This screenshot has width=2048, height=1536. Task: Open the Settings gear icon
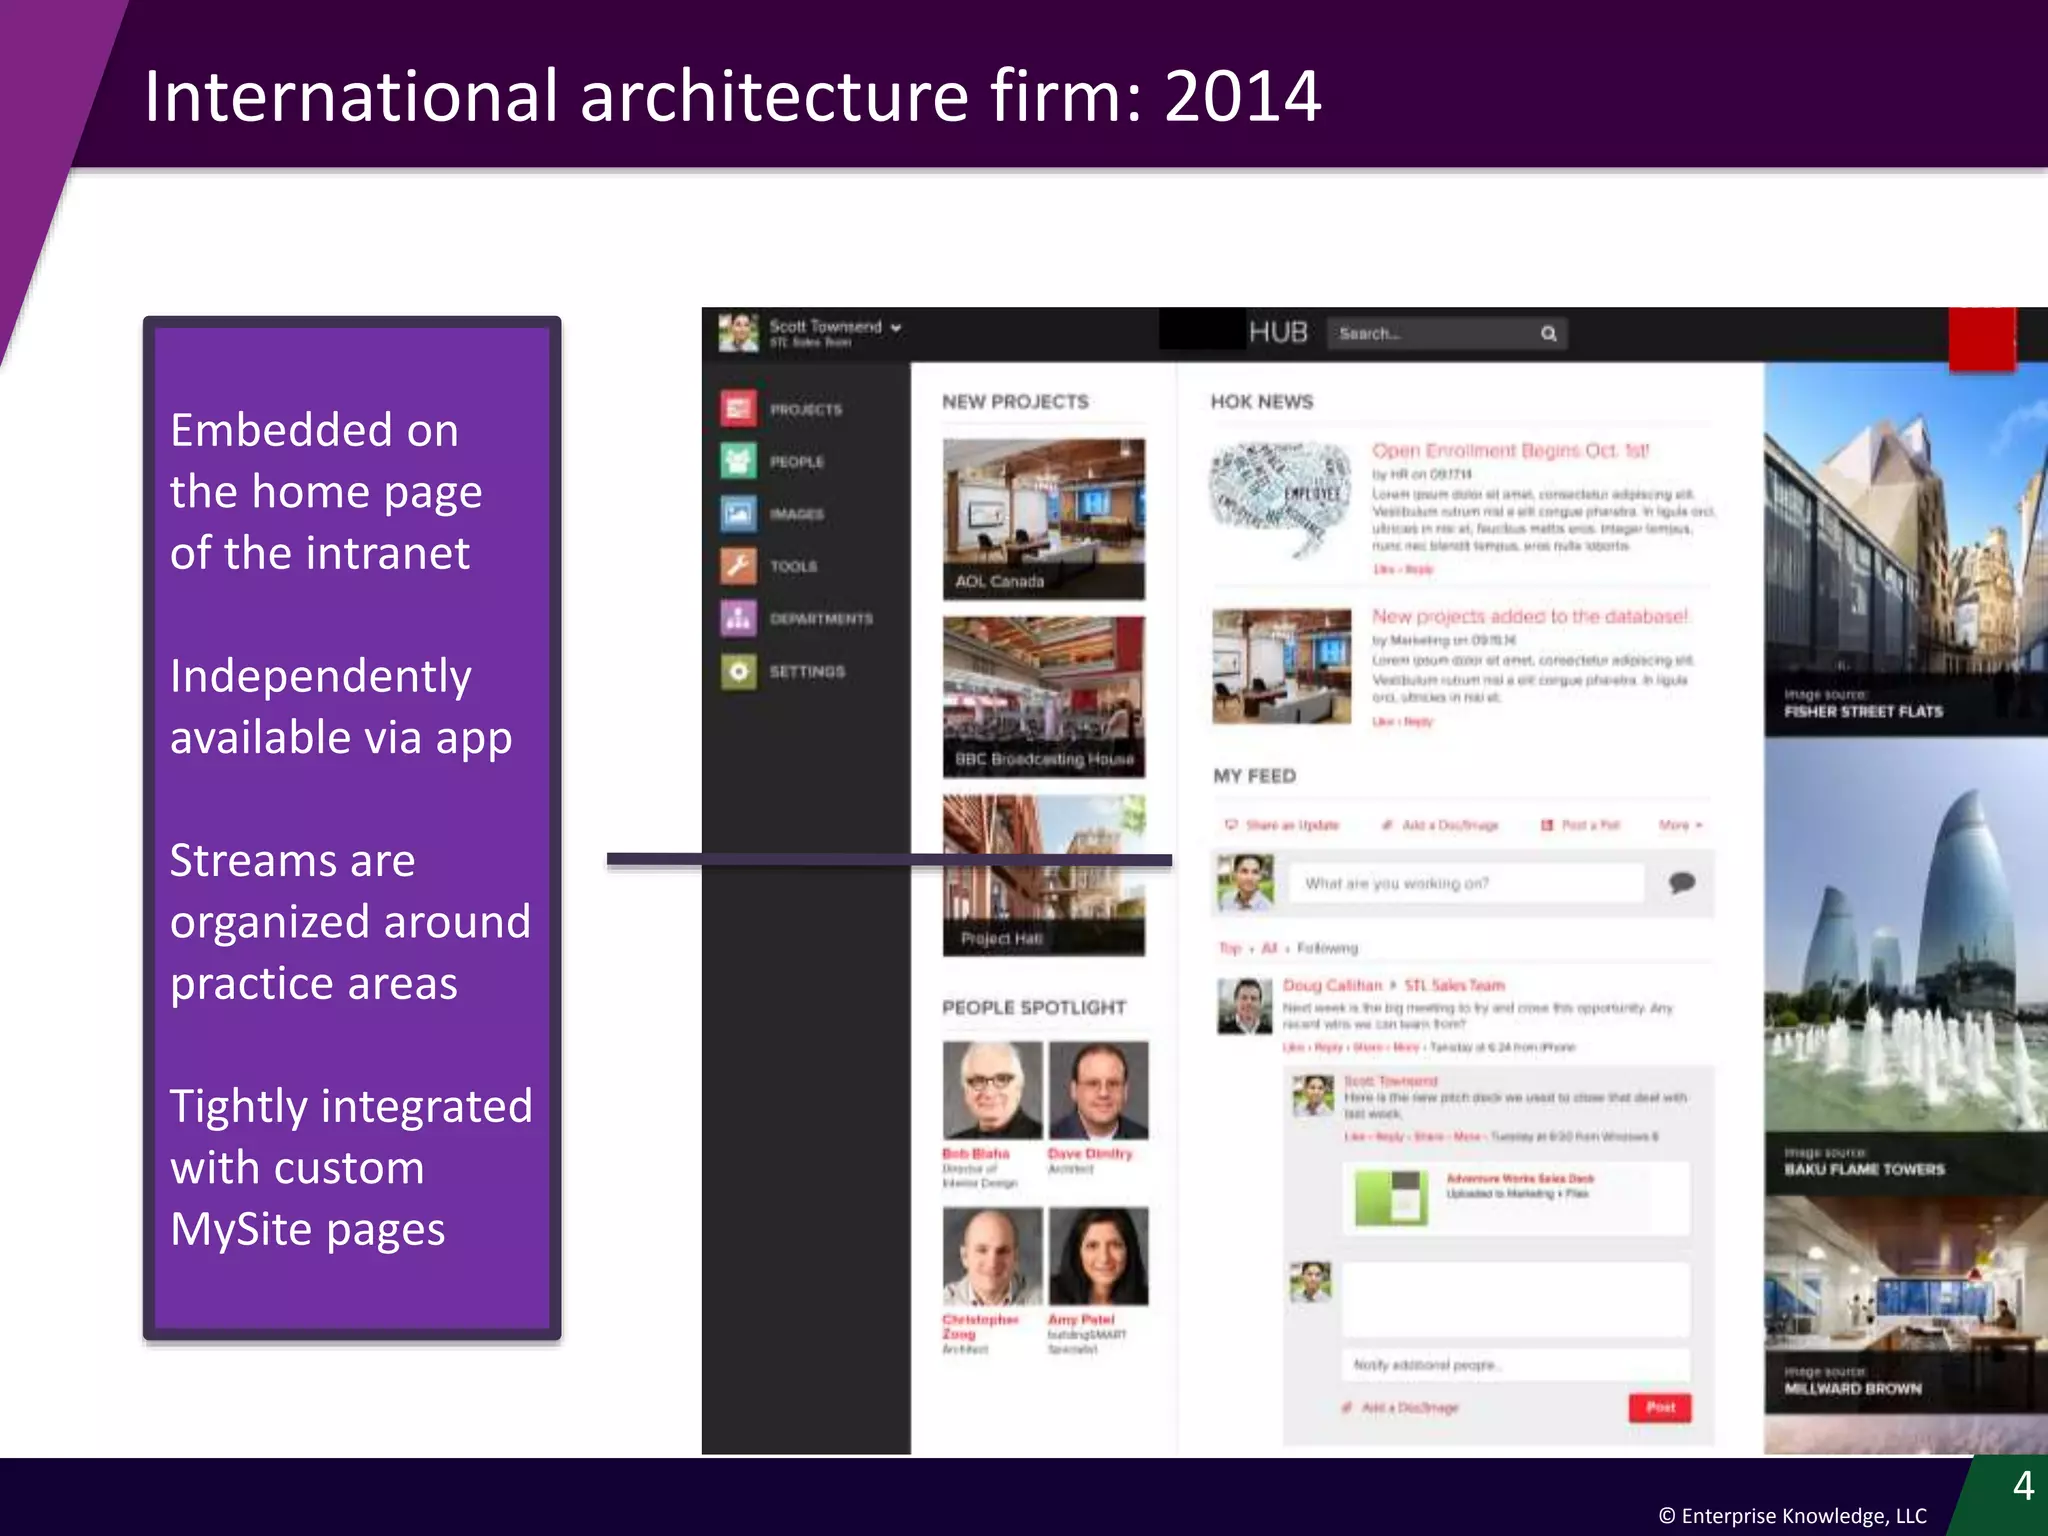(739, 671)
